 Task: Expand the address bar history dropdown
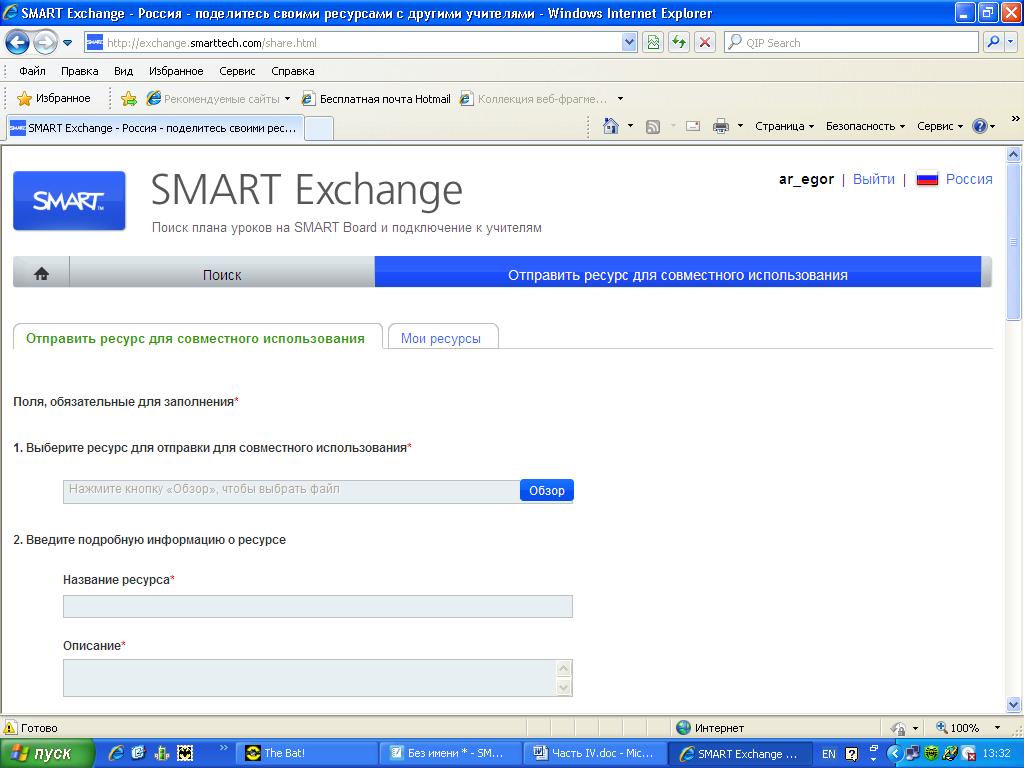[629, 43]
